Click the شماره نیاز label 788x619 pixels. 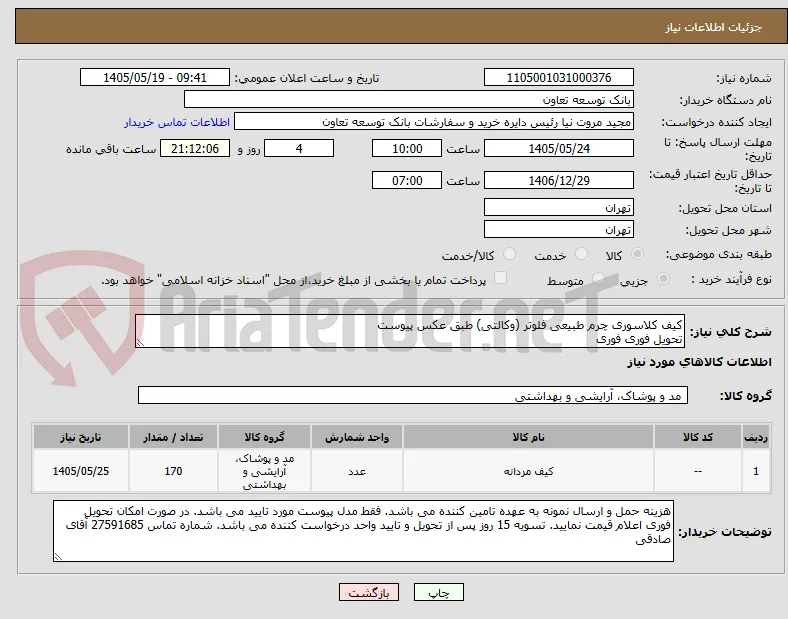[x=744, y=78]
